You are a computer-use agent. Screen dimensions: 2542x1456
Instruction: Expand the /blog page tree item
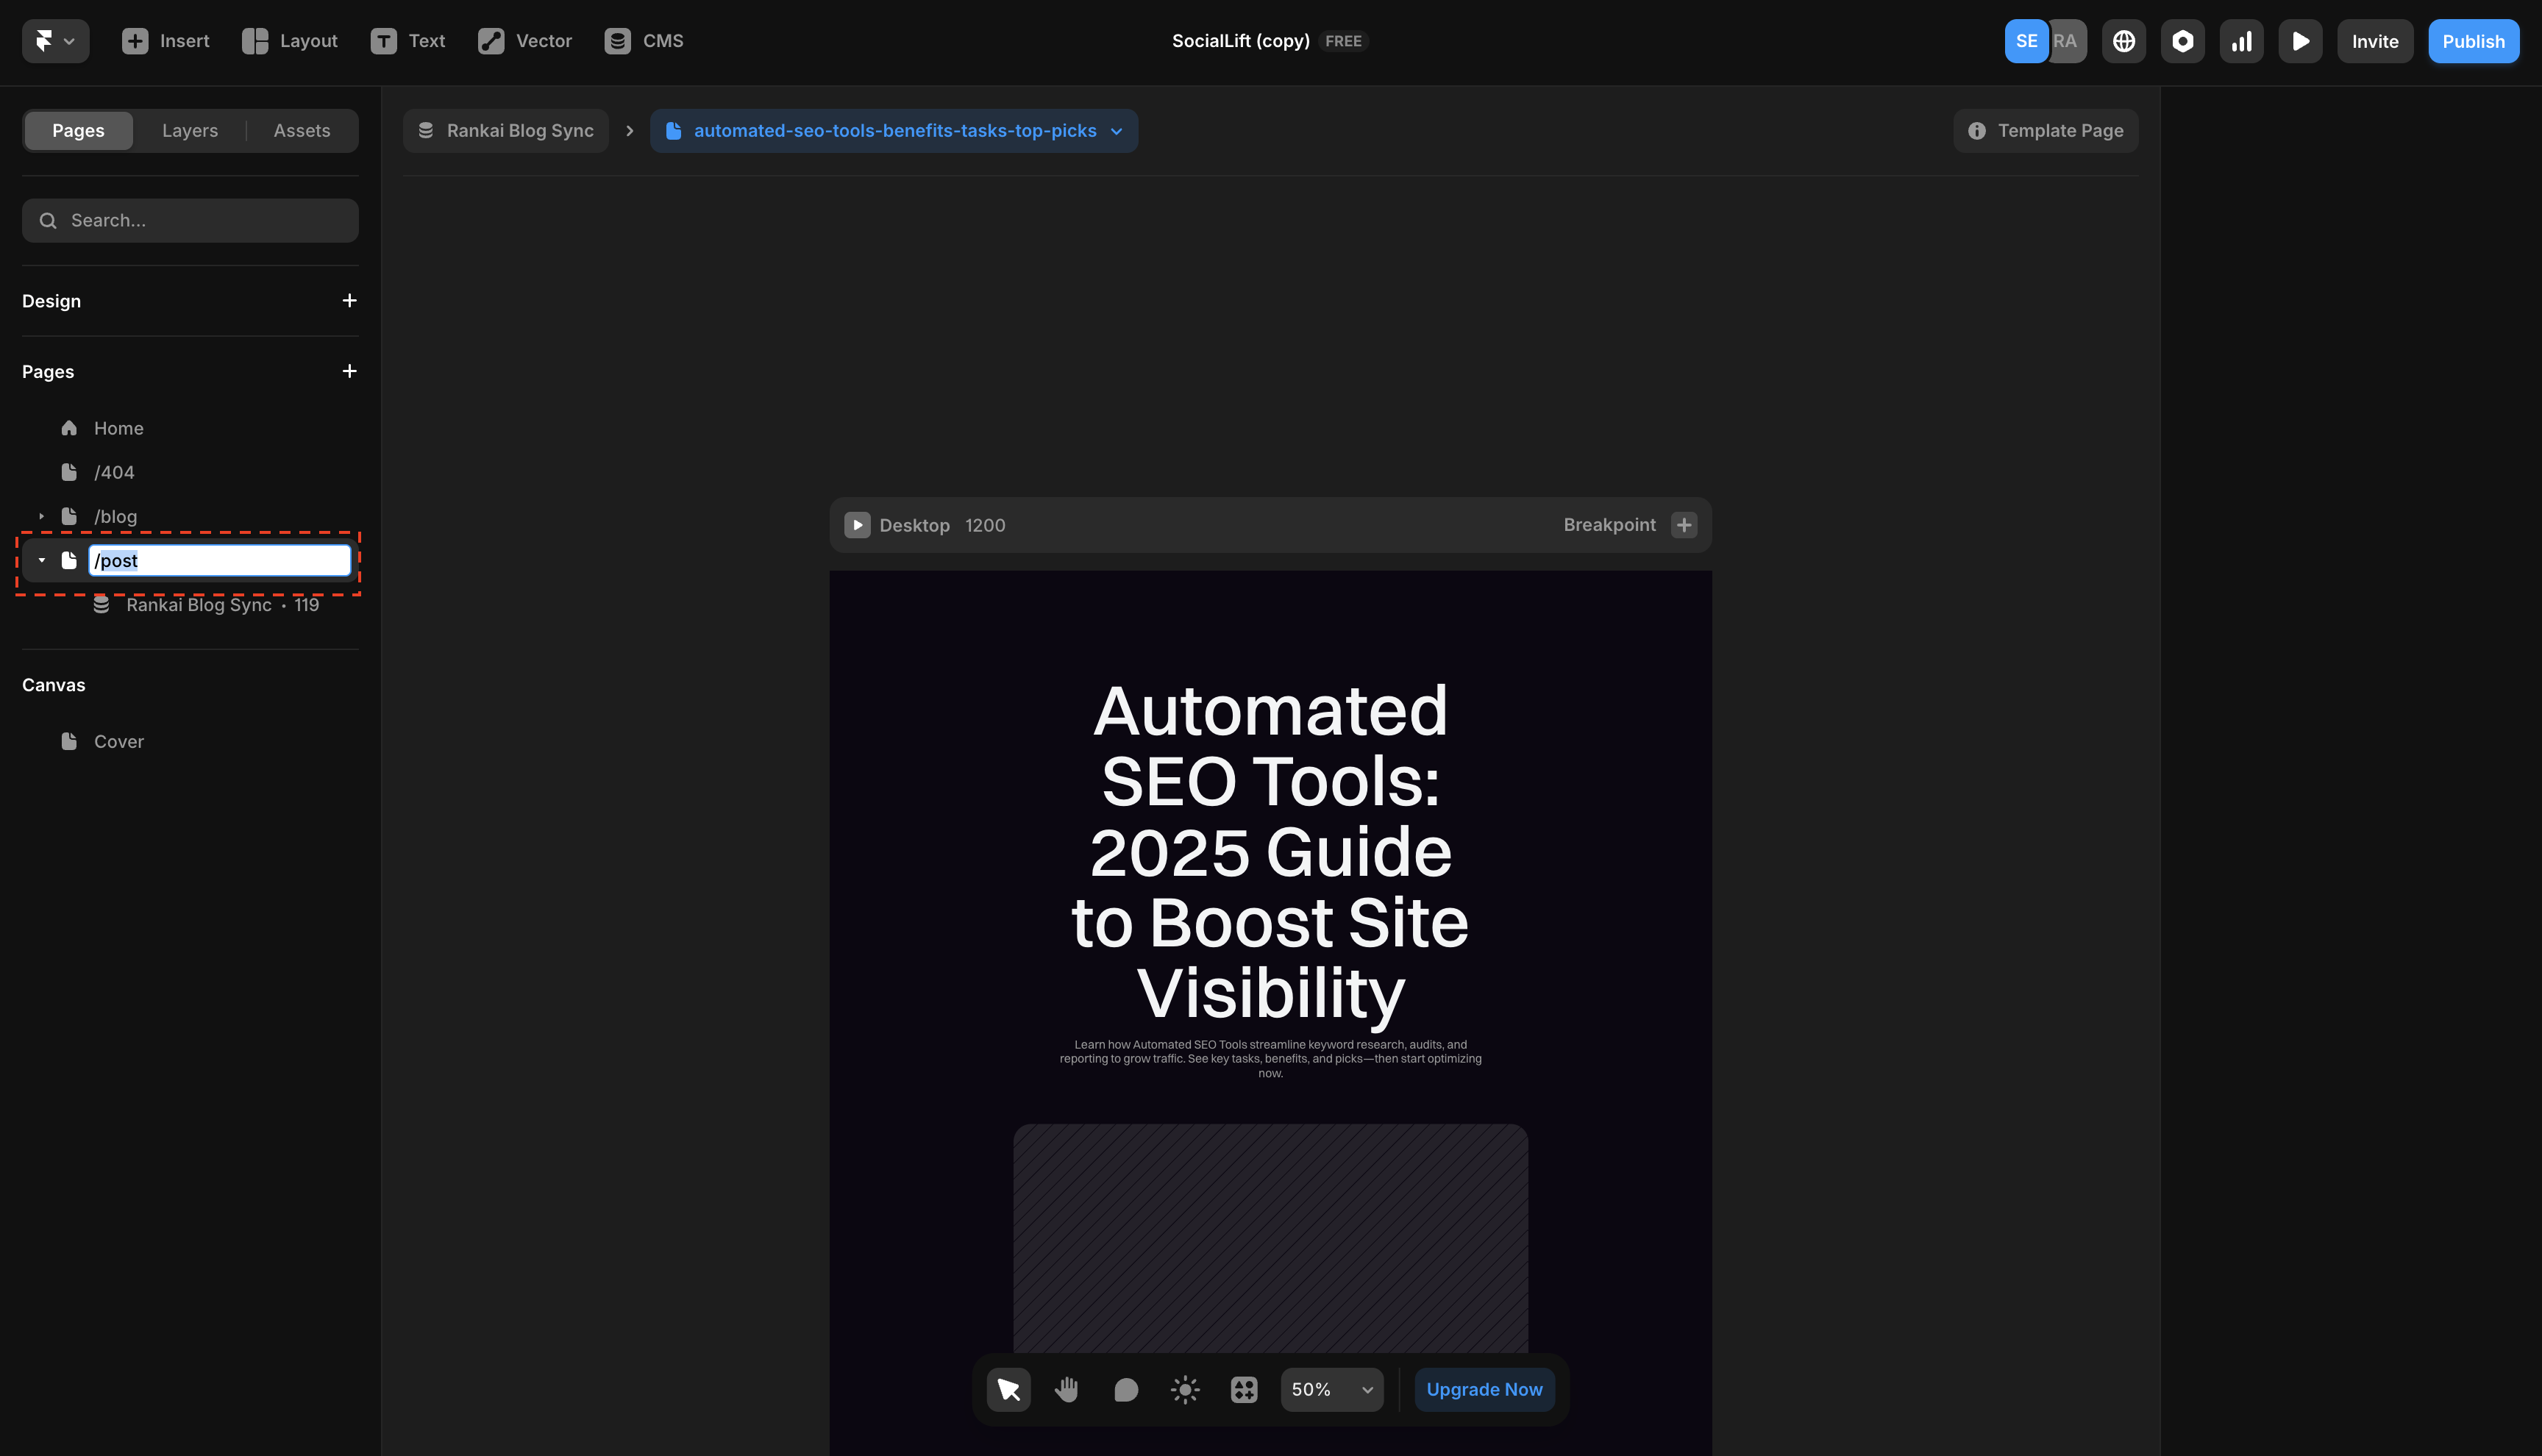[x=42, y=516]
